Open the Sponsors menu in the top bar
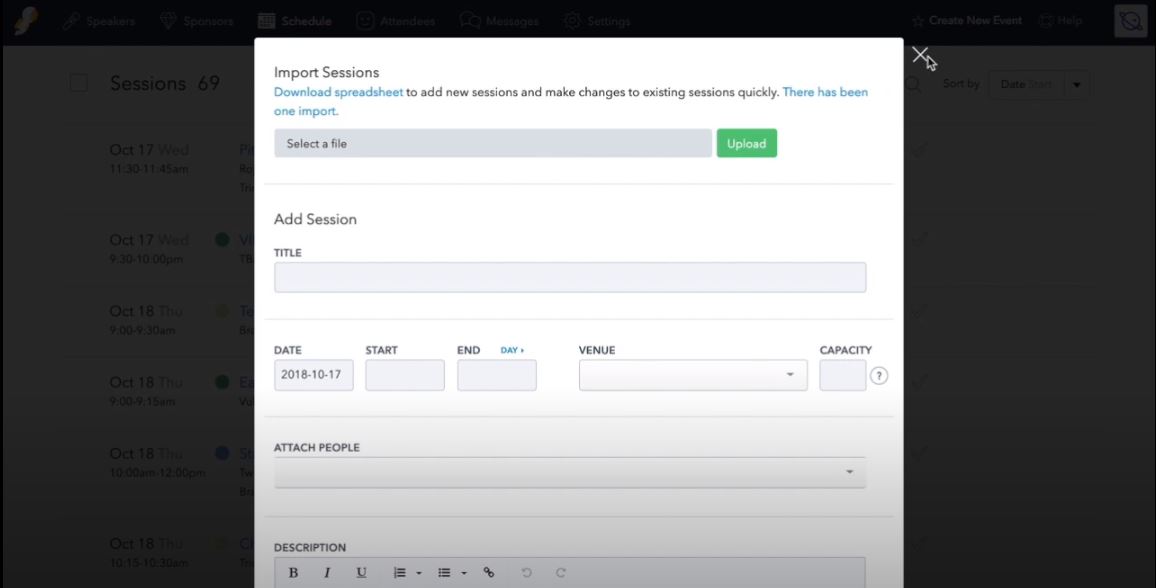Image resolution: width=1156 pixels, height=588 pixels. click(197, 21)
